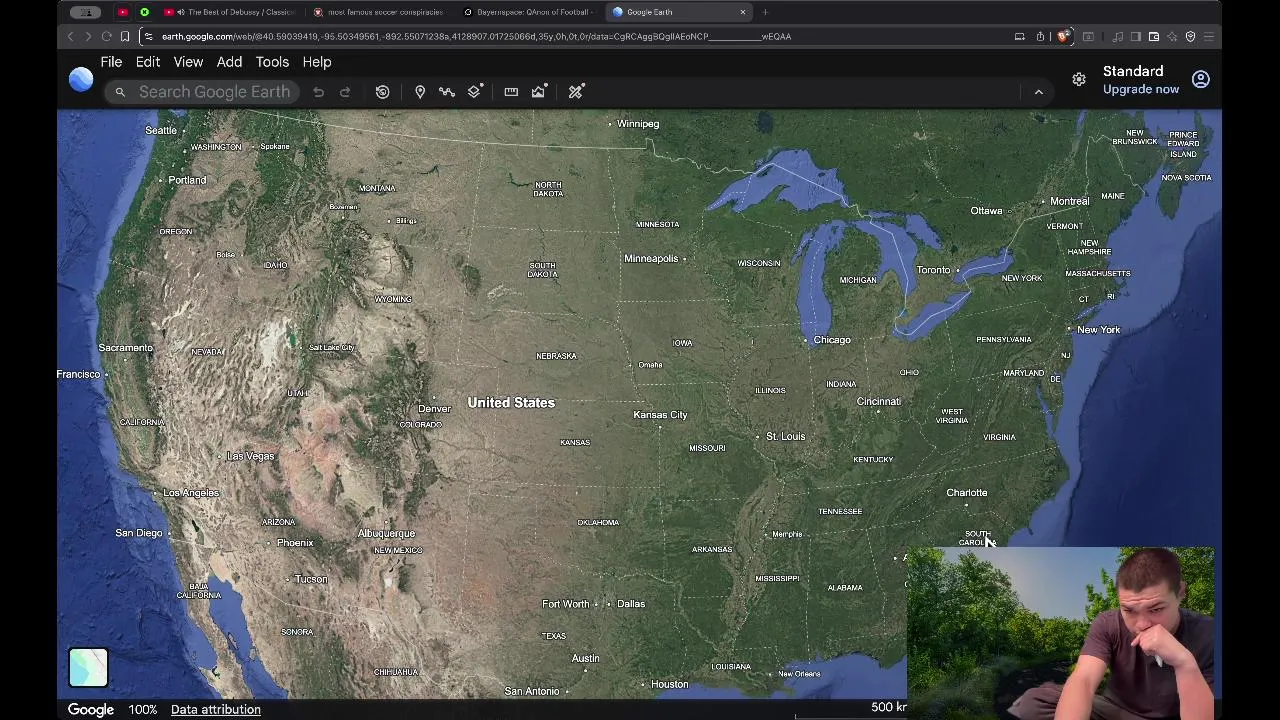Click Upgrade now link
The width and height of the screenshot is (1280, 720).
(1141, 90)
